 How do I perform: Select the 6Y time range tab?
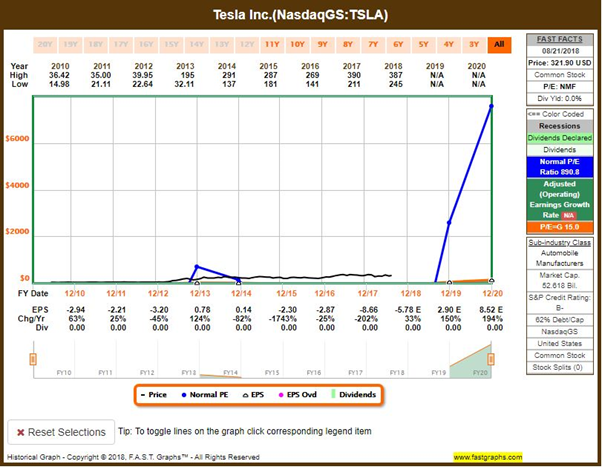pyautogui.click(x=398, y=45)
